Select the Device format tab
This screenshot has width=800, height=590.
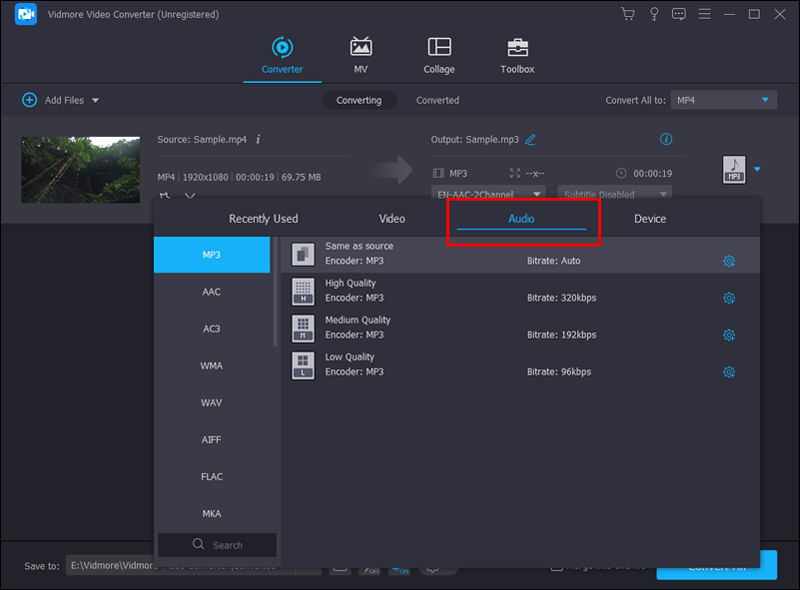(650, 218)
